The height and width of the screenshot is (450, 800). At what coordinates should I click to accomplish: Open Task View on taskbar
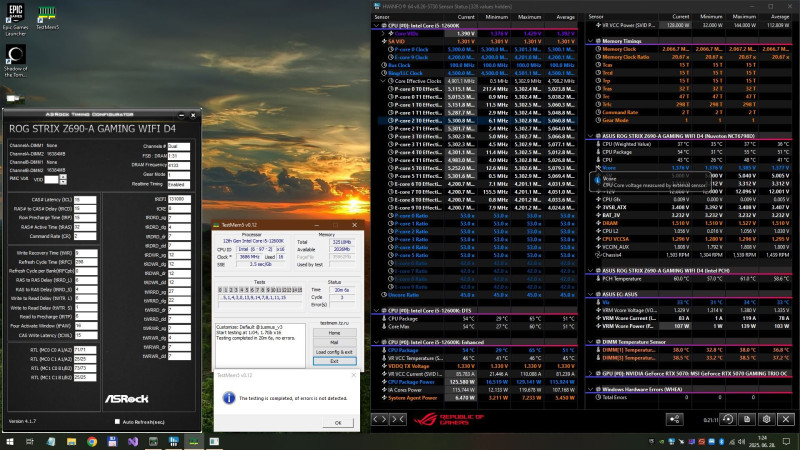point(30,441)
